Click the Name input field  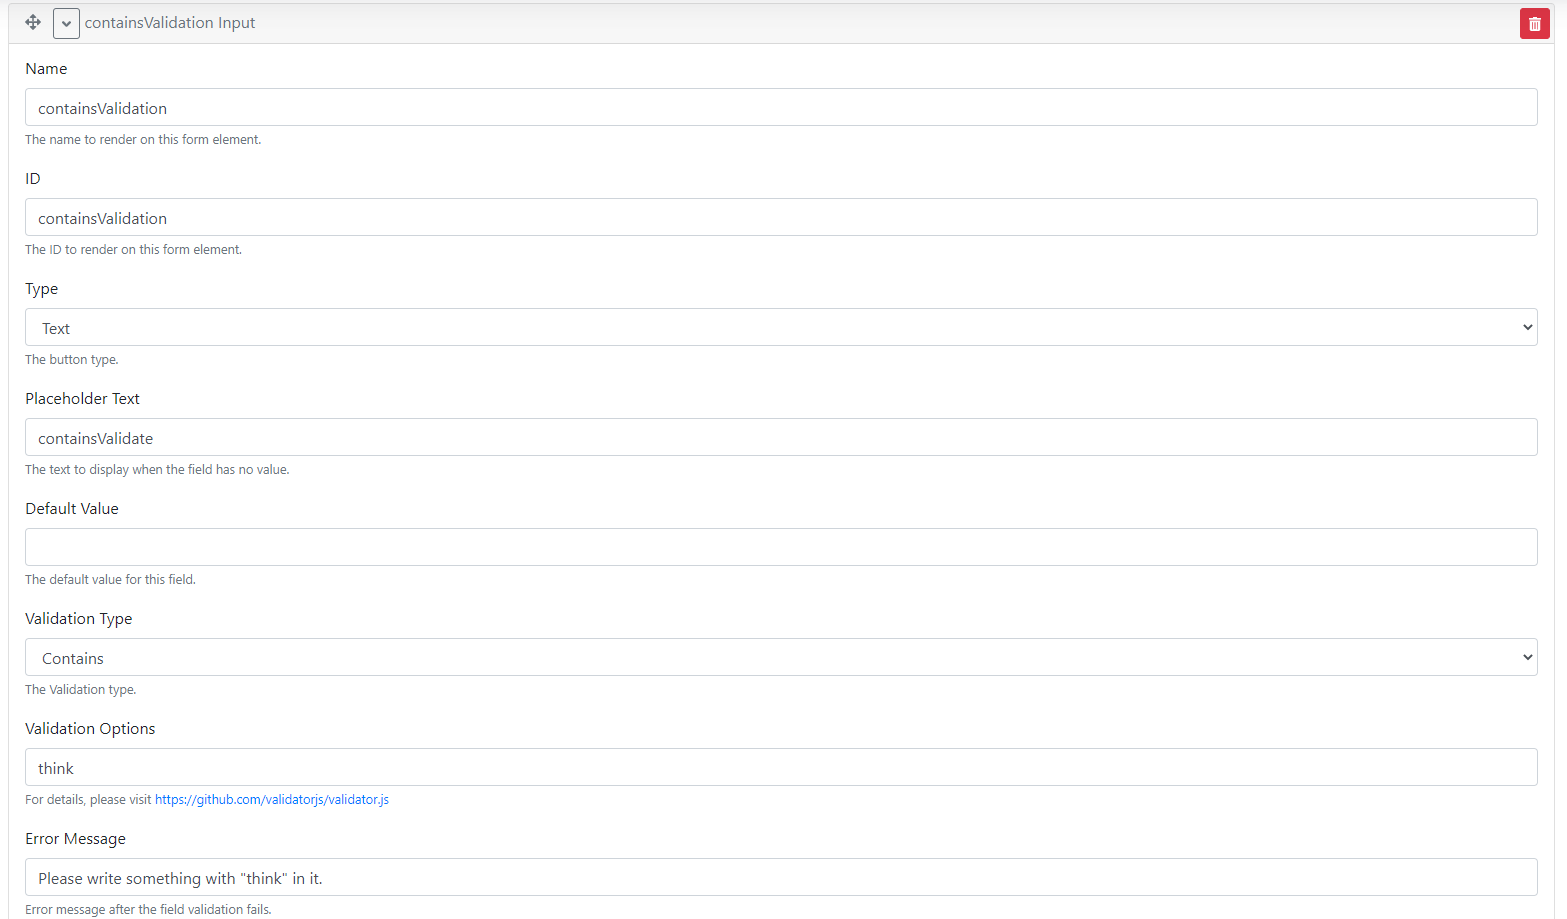tap(781, 107)
